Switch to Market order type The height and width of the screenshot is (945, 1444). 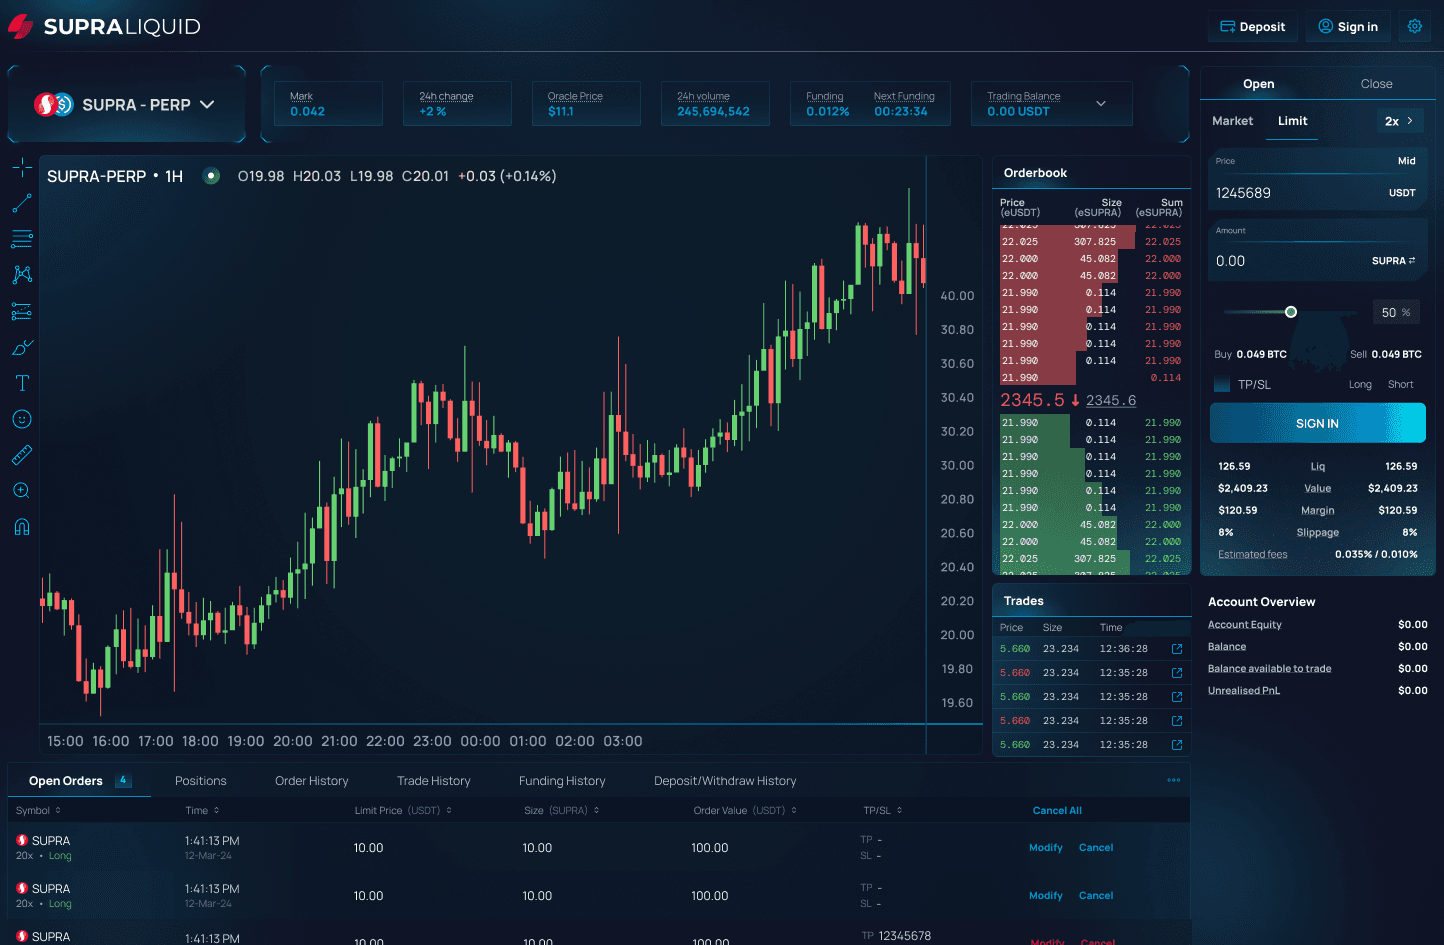[1232, 121]
